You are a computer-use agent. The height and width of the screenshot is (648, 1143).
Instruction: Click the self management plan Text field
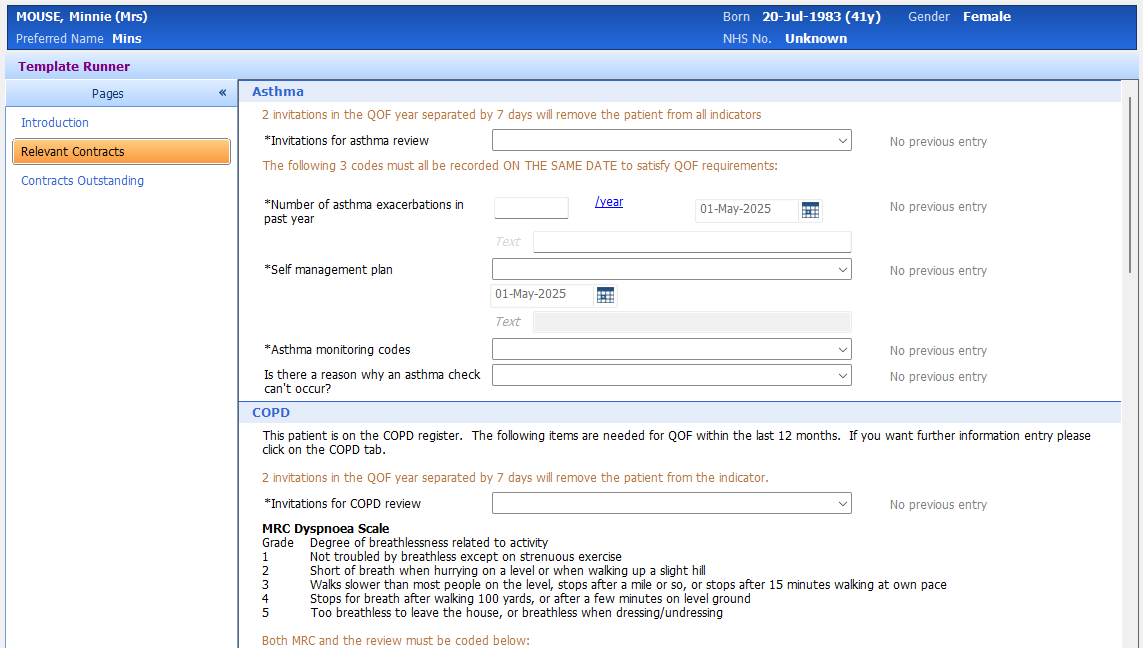click(x=692, y=322)
